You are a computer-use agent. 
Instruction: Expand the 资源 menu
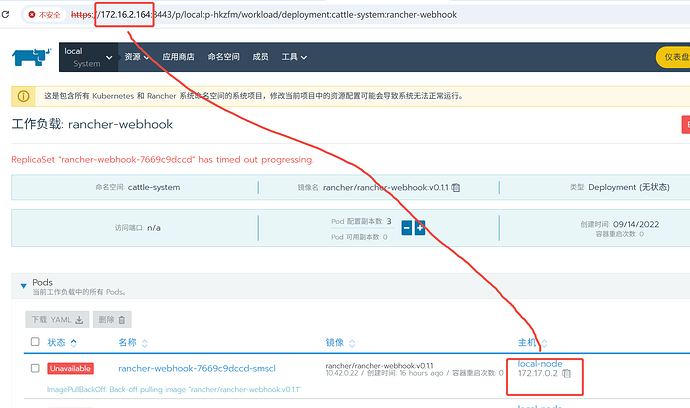coord(137,57)
